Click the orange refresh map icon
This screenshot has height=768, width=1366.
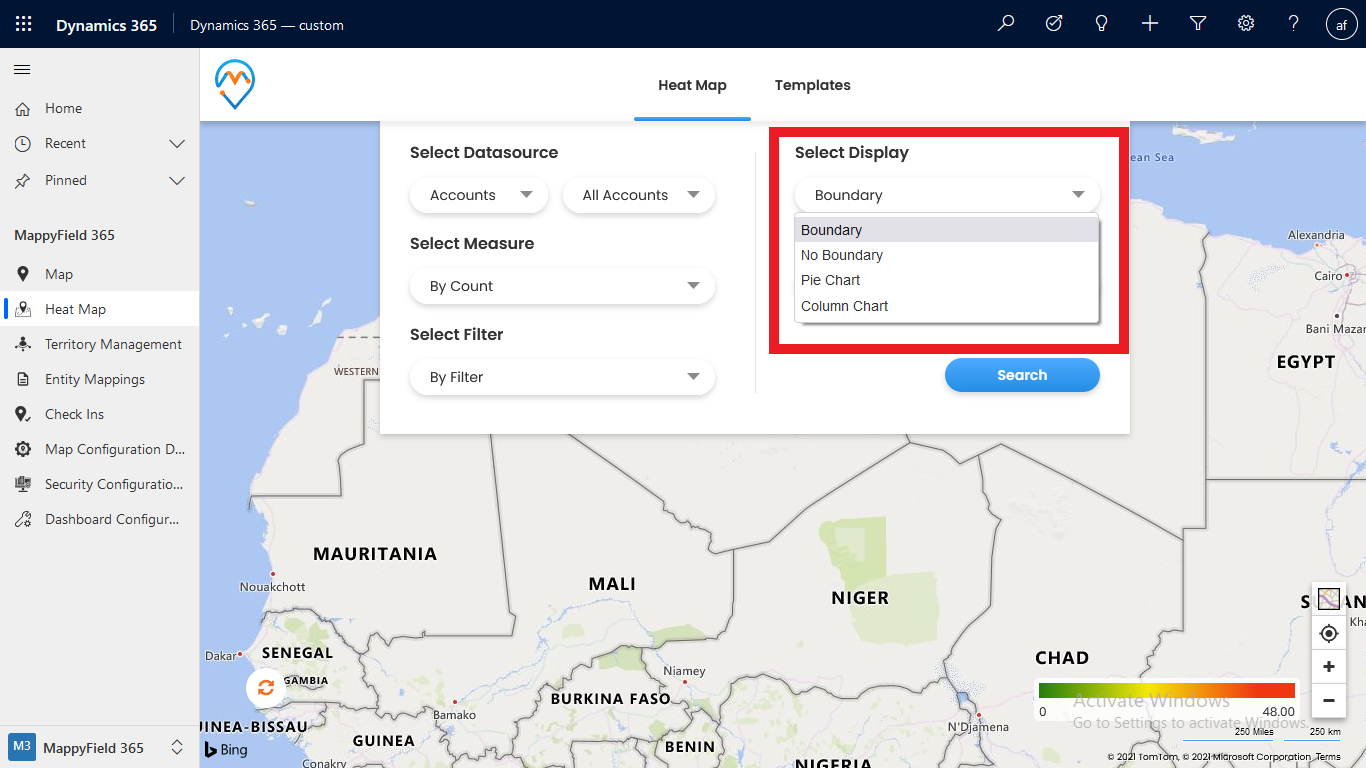265,687
